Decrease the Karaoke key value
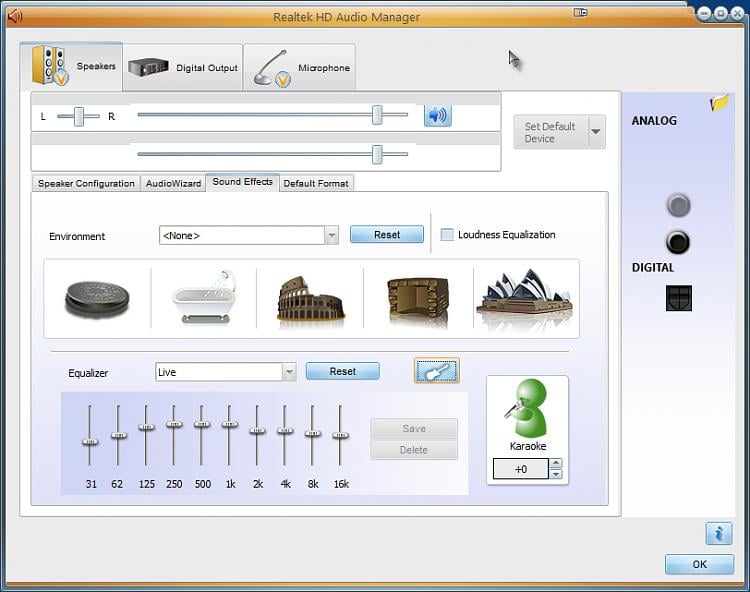The width and height of the screenshot is (750, 592). point(555,474)
